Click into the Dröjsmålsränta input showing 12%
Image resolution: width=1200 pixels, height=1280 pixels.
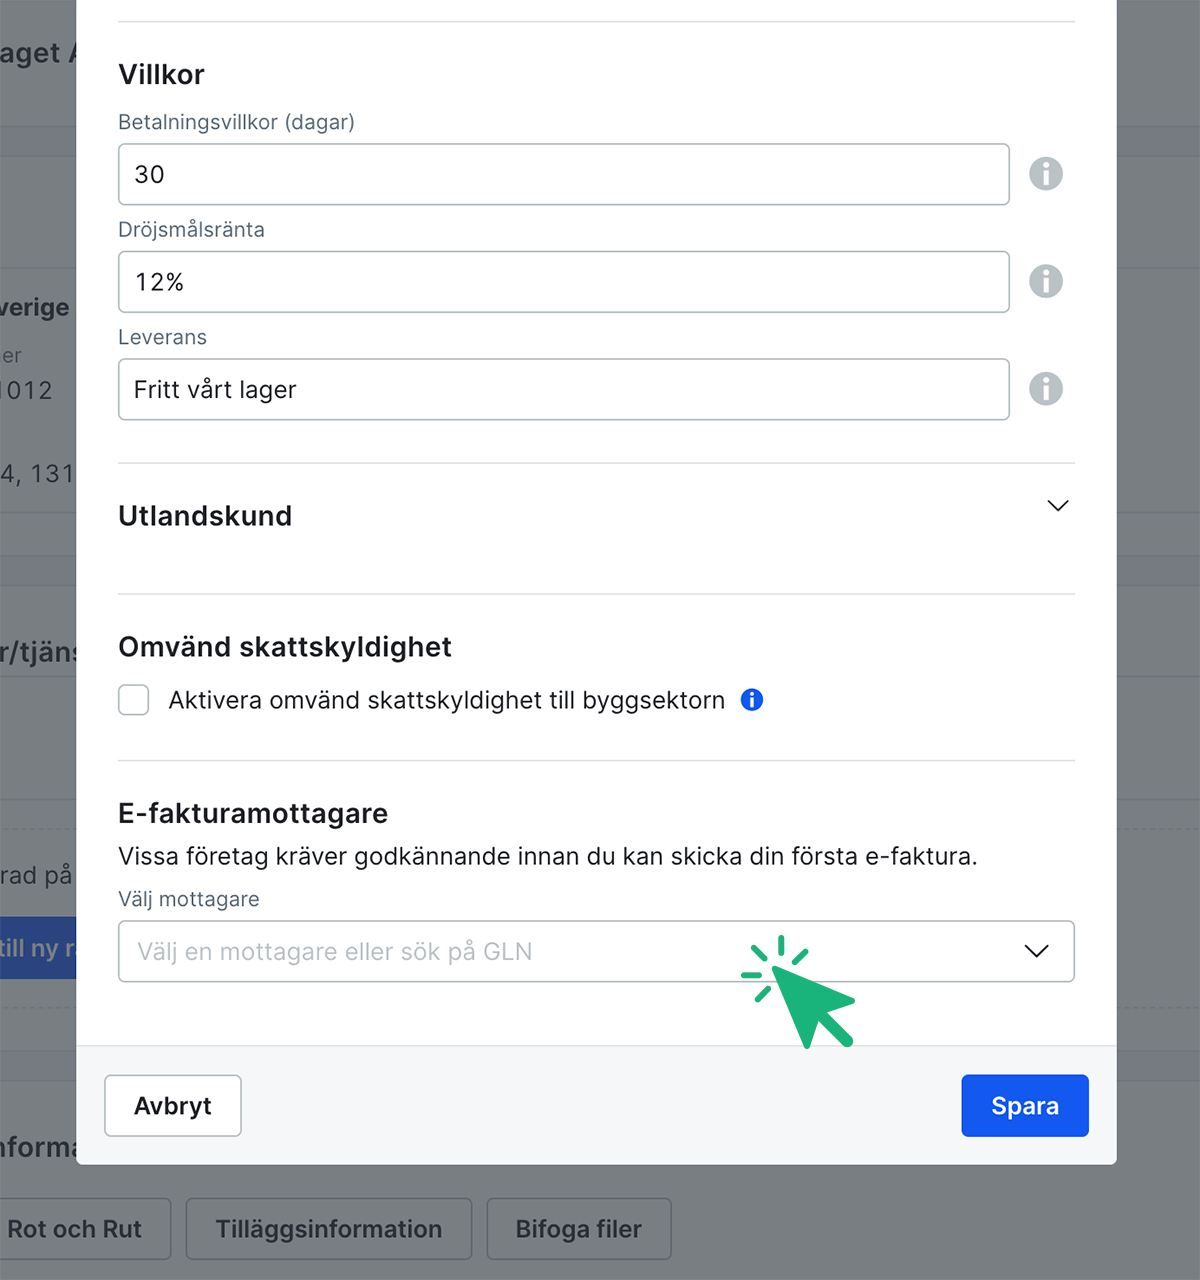tap(563, 282)
